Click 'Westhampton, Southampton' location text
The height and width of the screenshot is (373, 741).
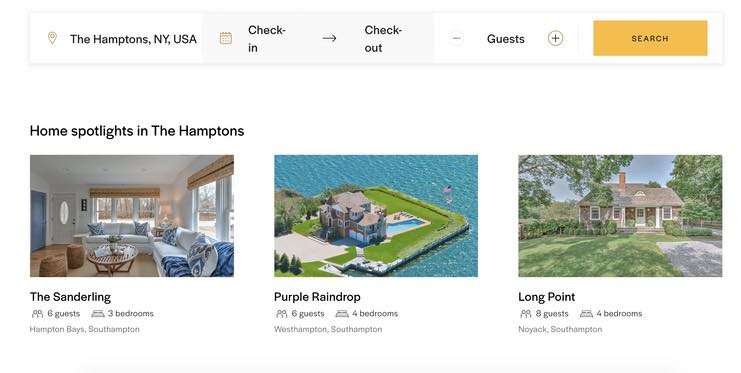328,329
